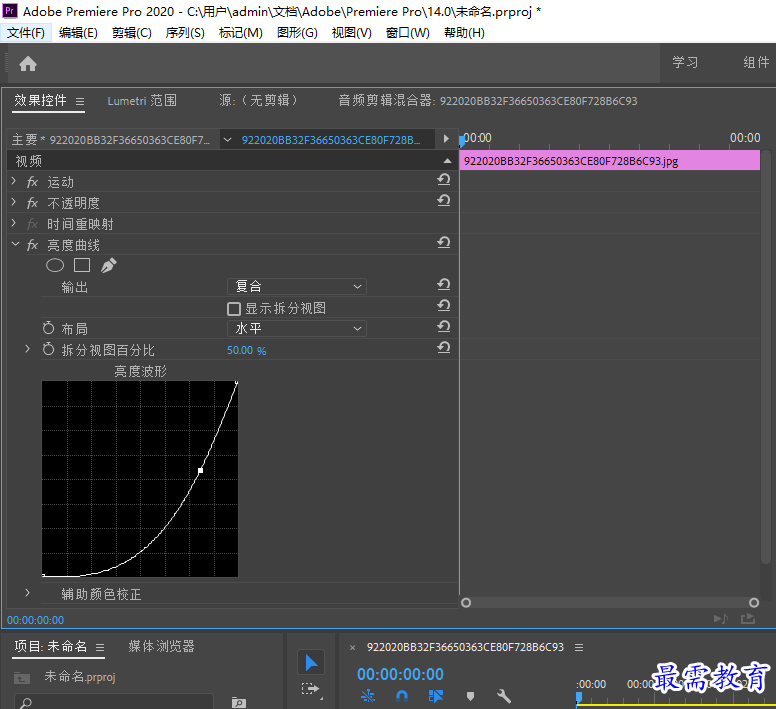776x709 pixels.
Task: Select the Track Select Forward tool
Action: 310,689
